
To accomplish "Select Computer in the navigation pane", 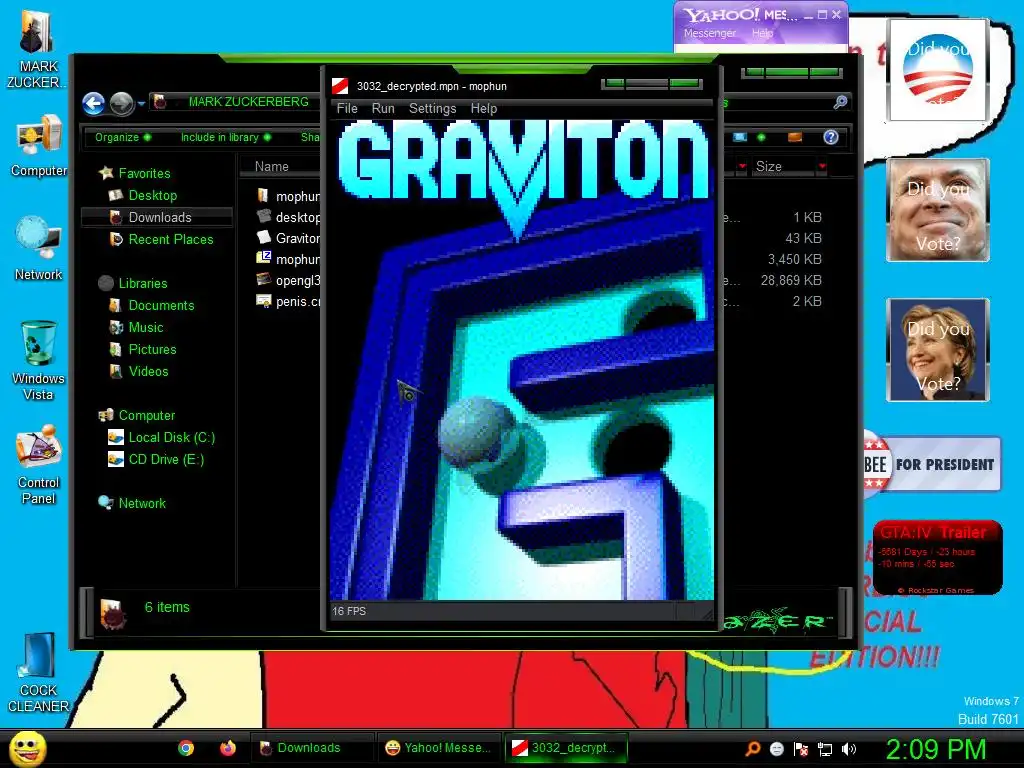I will [146, 415].
